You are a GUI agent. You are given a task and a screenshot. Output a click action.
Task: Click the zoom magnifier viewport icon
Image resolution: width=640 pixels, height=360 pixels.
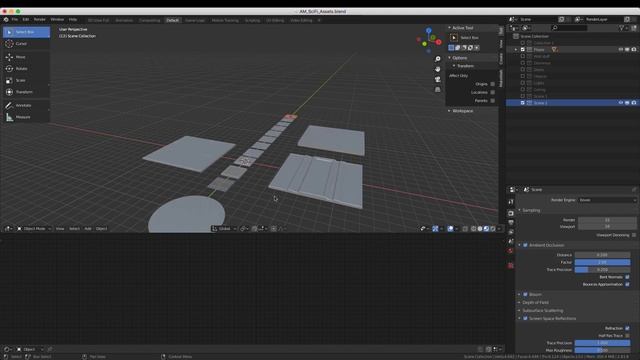[438, 59]
